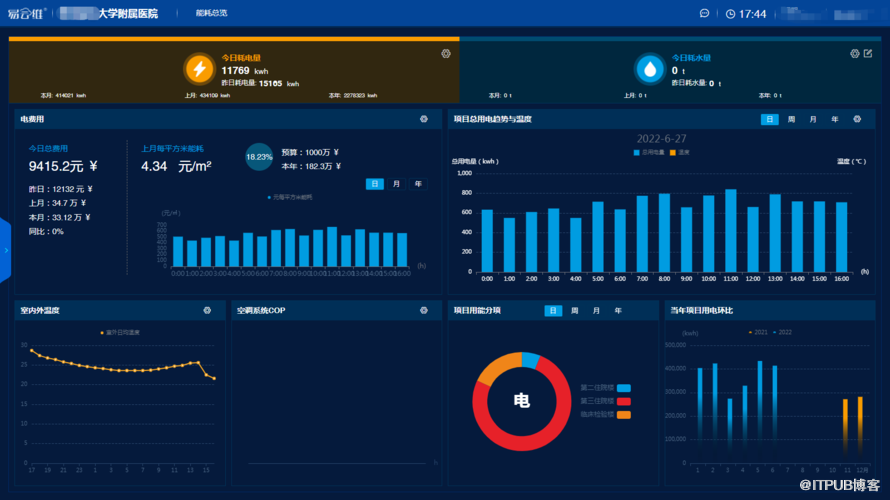
Task: Click the clock icon beside 17:44
Action: click(x=731, y=14)
